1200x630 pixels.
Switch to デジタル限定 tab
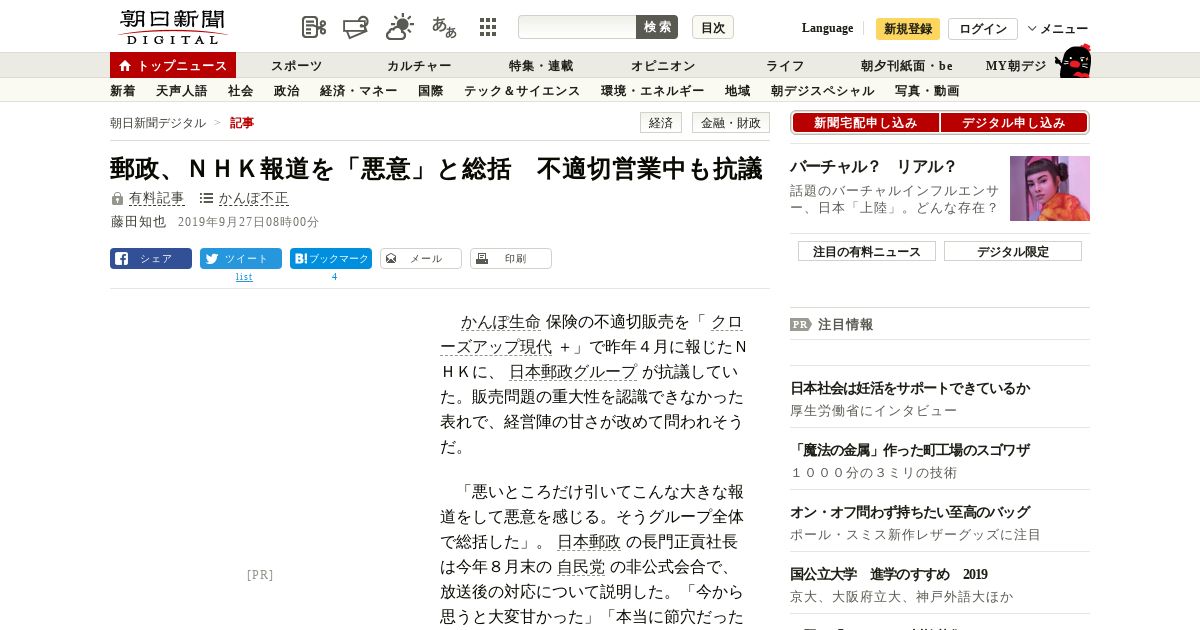point(1013,251)
